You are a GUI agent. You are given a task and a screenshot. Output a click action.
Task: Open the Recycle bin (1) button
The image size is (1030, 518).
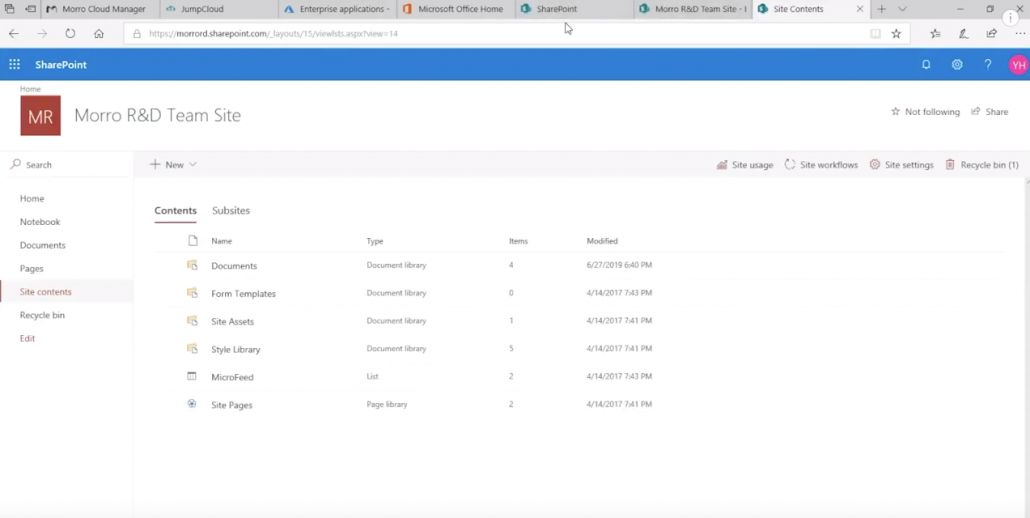pyautogui.click(x=982, y=165)
